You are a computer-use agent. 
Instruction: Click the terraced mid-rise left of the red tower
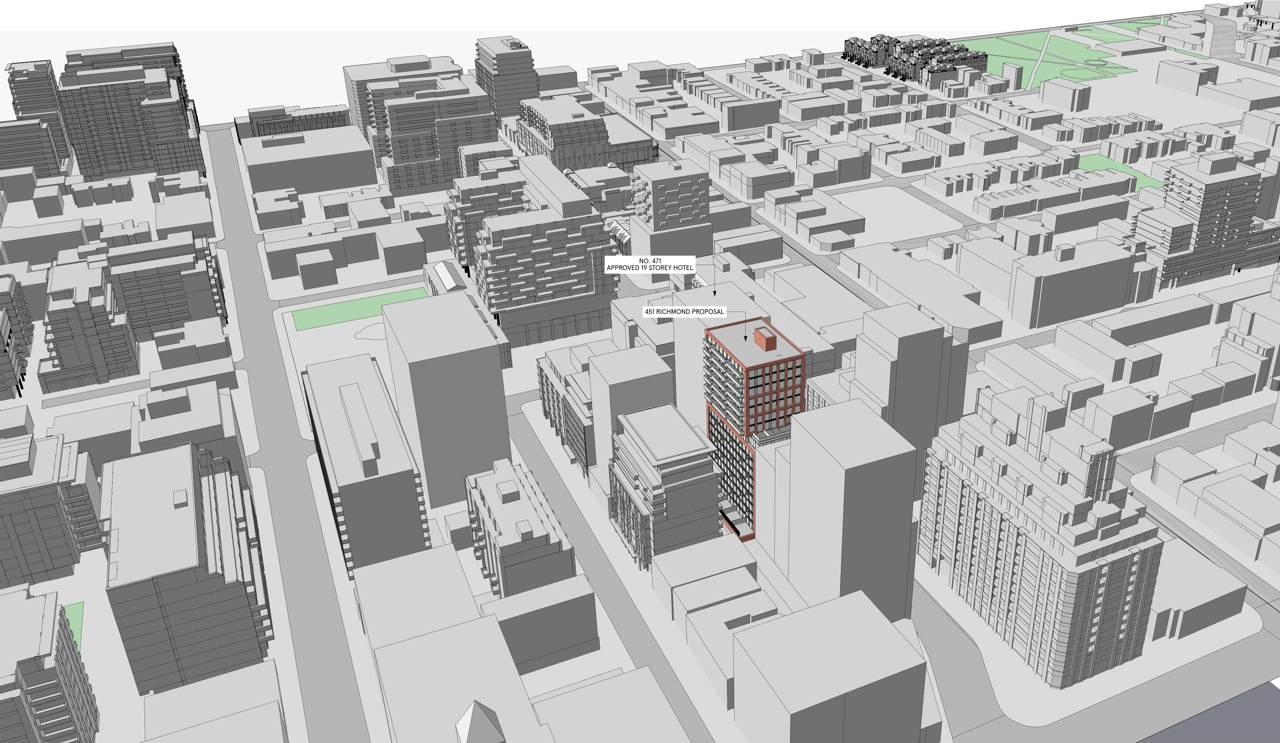point(660,480)
